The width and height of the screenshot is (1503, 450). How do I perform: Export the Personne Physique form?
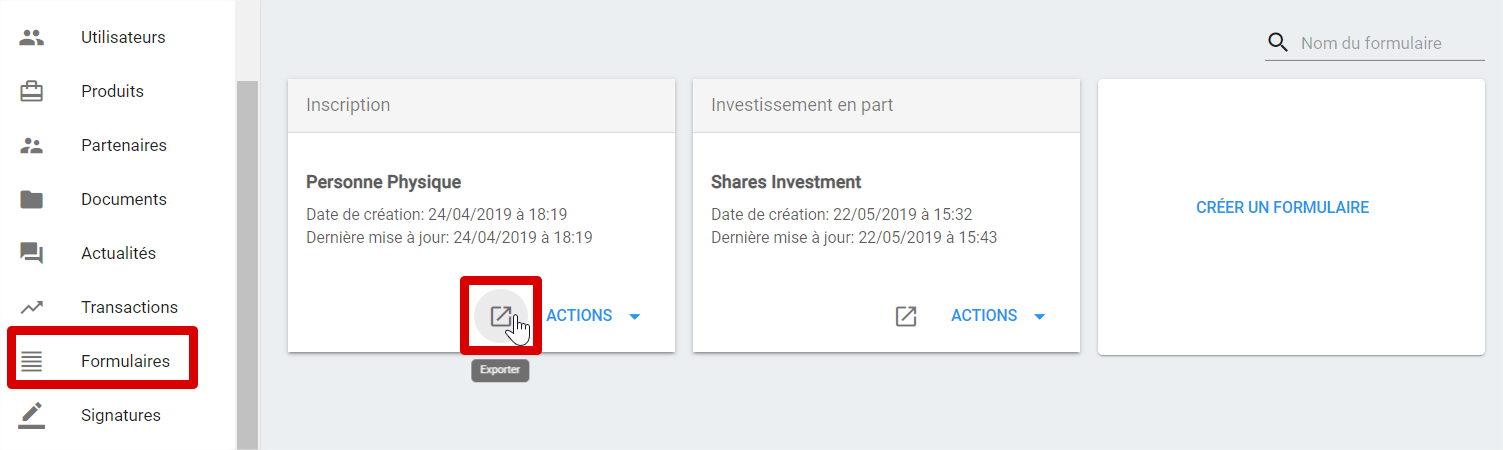[501, 316]
